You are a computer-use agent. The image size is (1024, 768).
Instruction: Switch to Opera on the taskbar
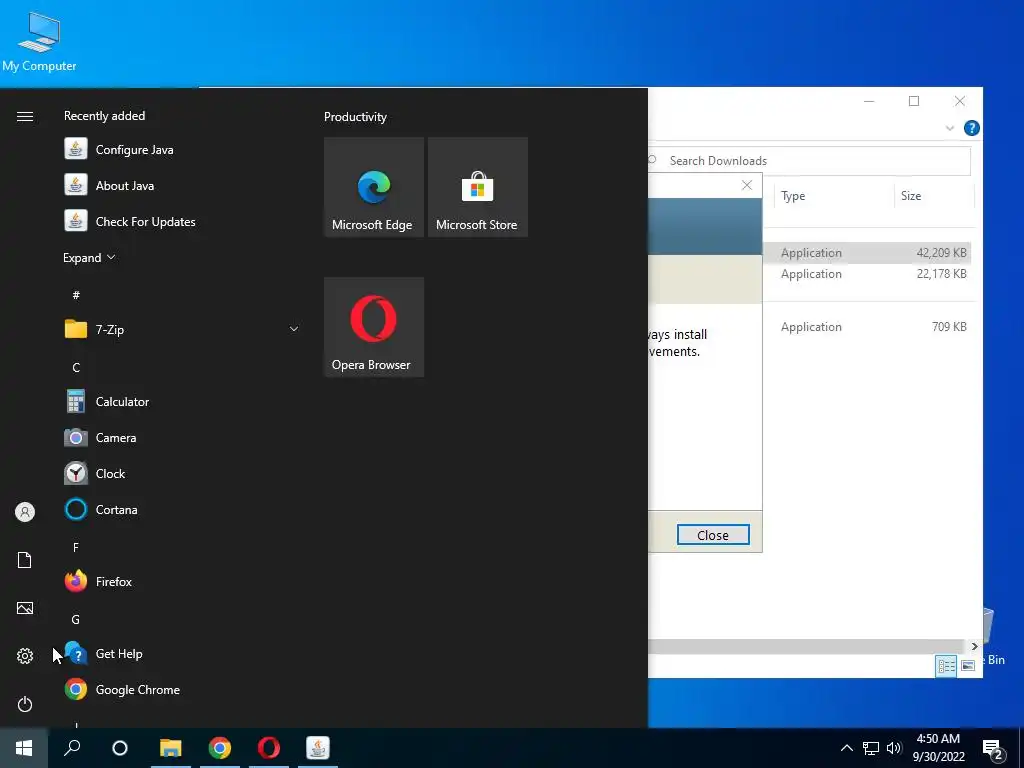[269, 748]
